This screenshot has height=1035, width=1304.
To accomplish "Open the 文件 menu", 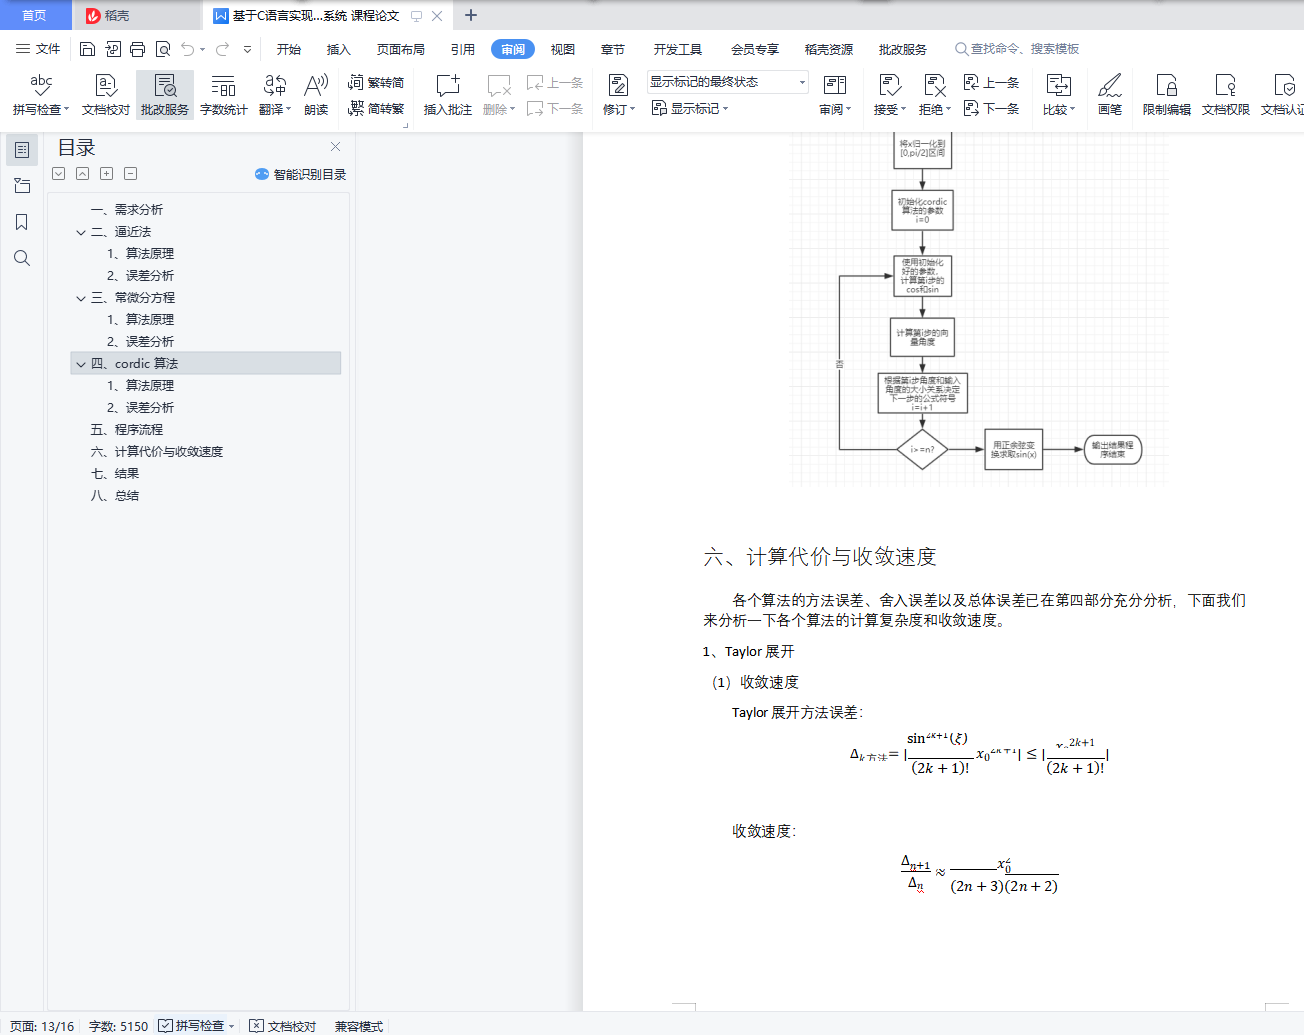I will coord(38,49).
